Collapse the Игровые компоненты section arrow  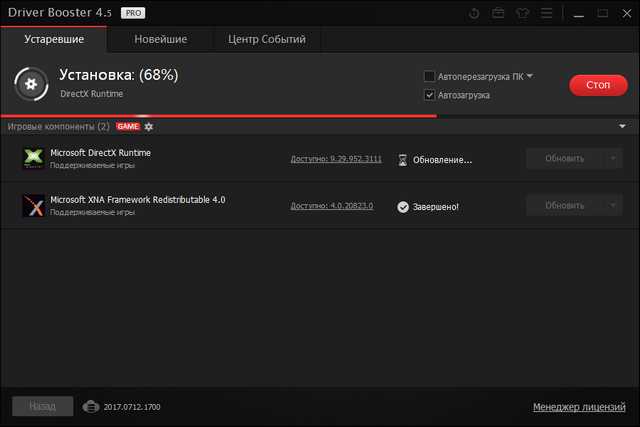pyautogui.click(x=622, y=127)
